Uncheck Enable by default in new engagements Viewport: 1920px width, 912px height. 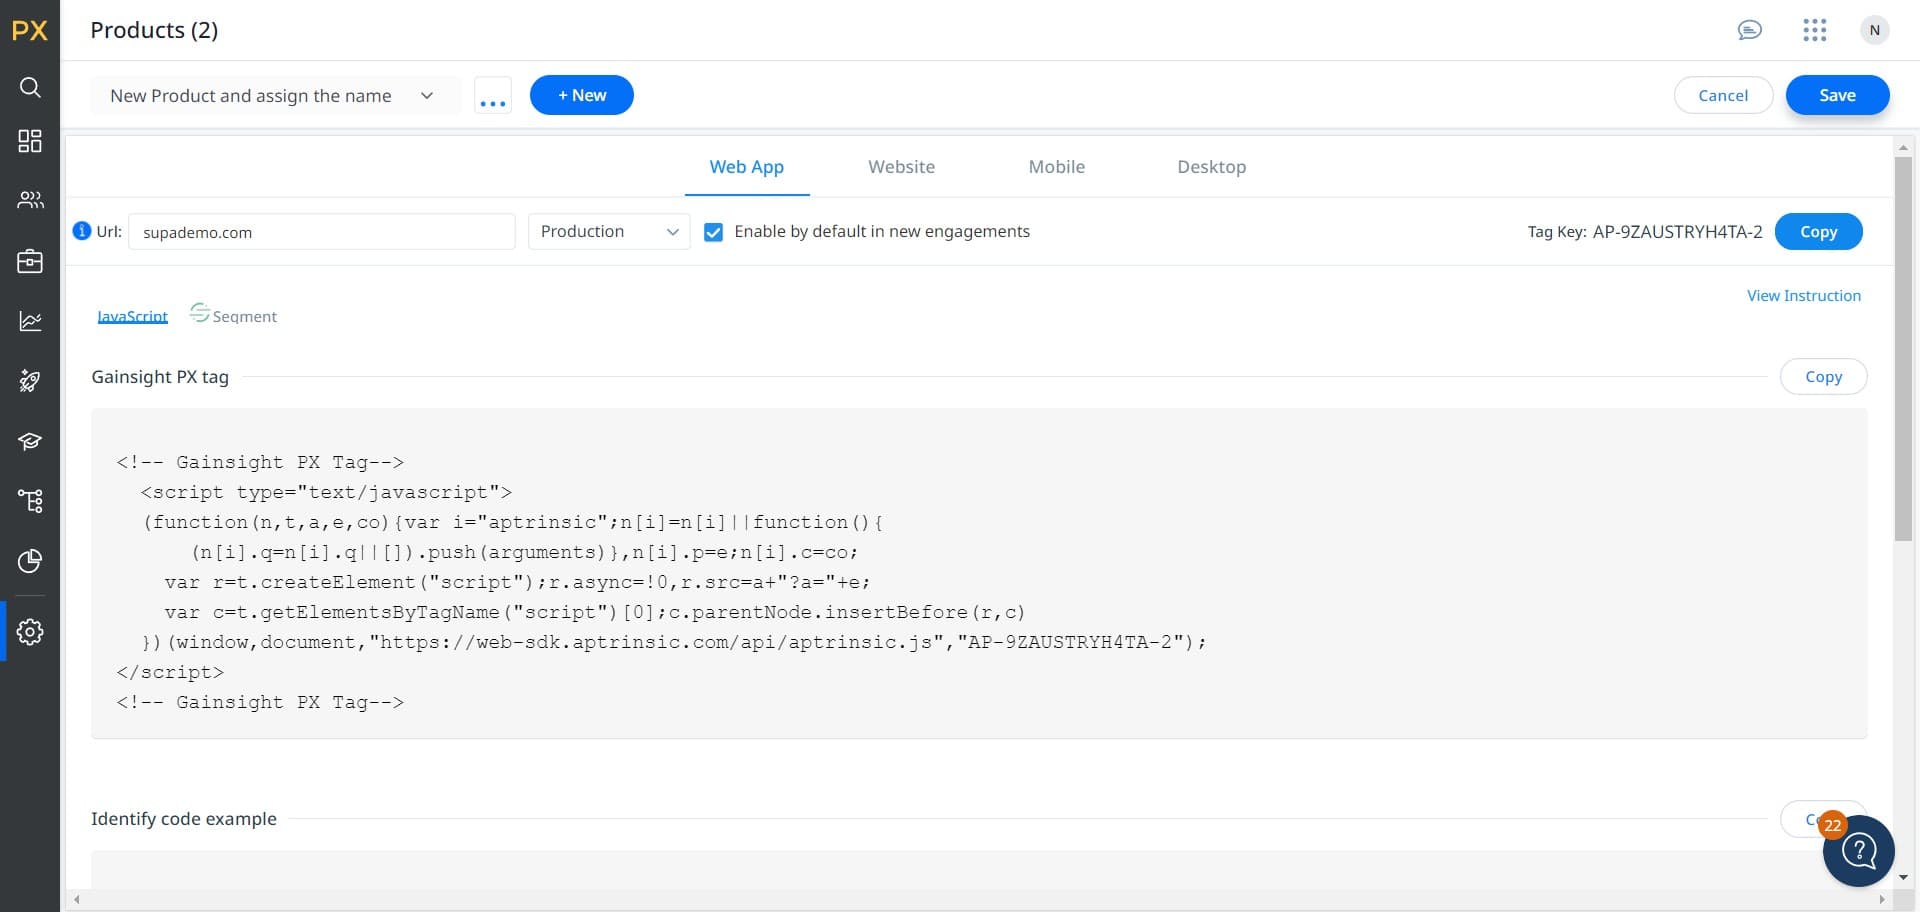(713, 232)
